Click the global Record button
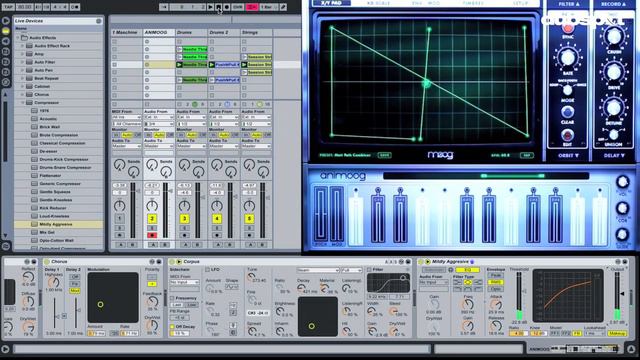Viewport: 640px width, 360px height. 227,7
